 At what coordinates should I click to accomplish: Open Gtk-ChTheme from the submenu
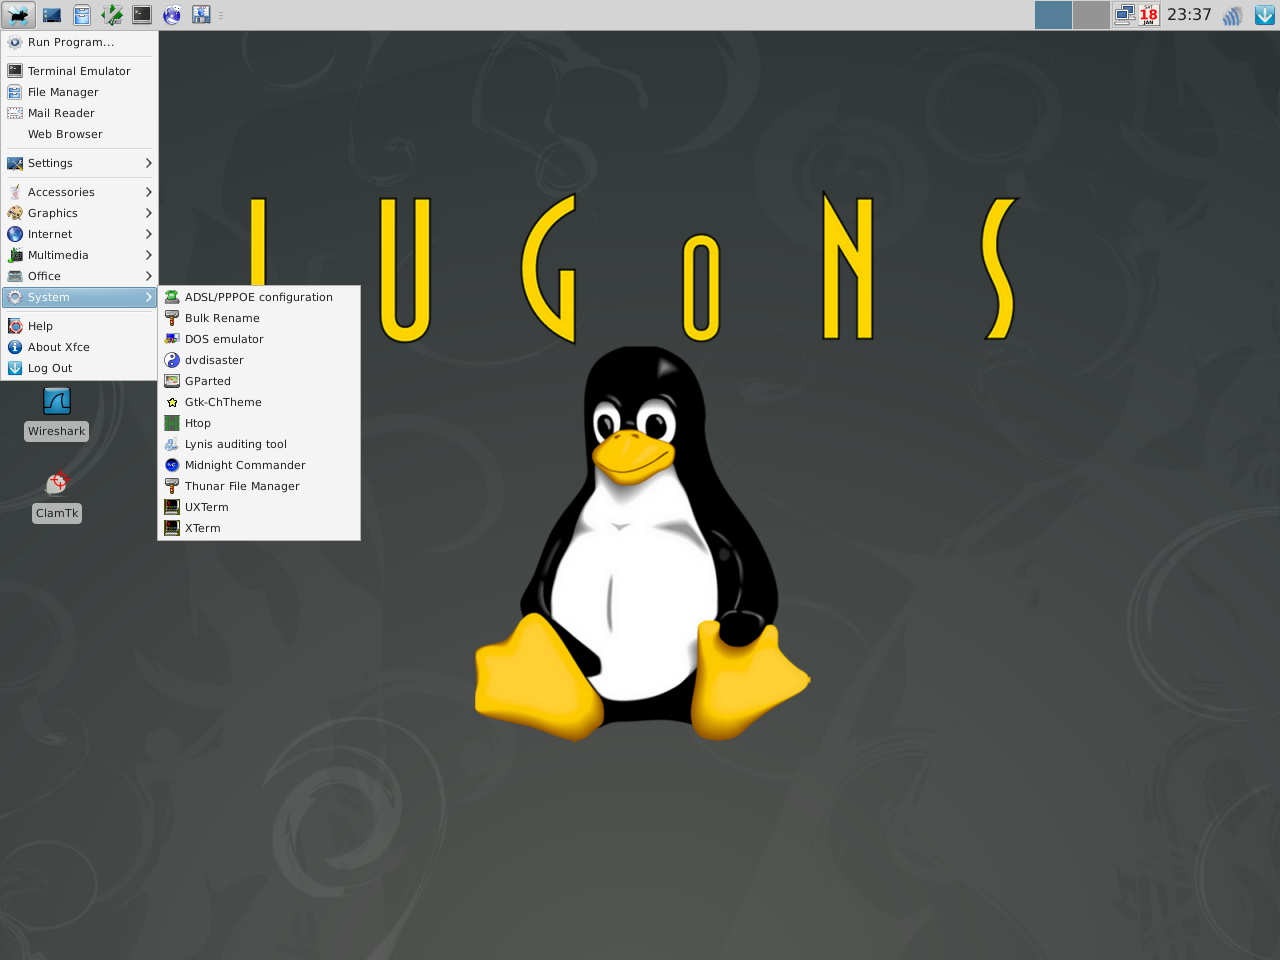(259, 402)
